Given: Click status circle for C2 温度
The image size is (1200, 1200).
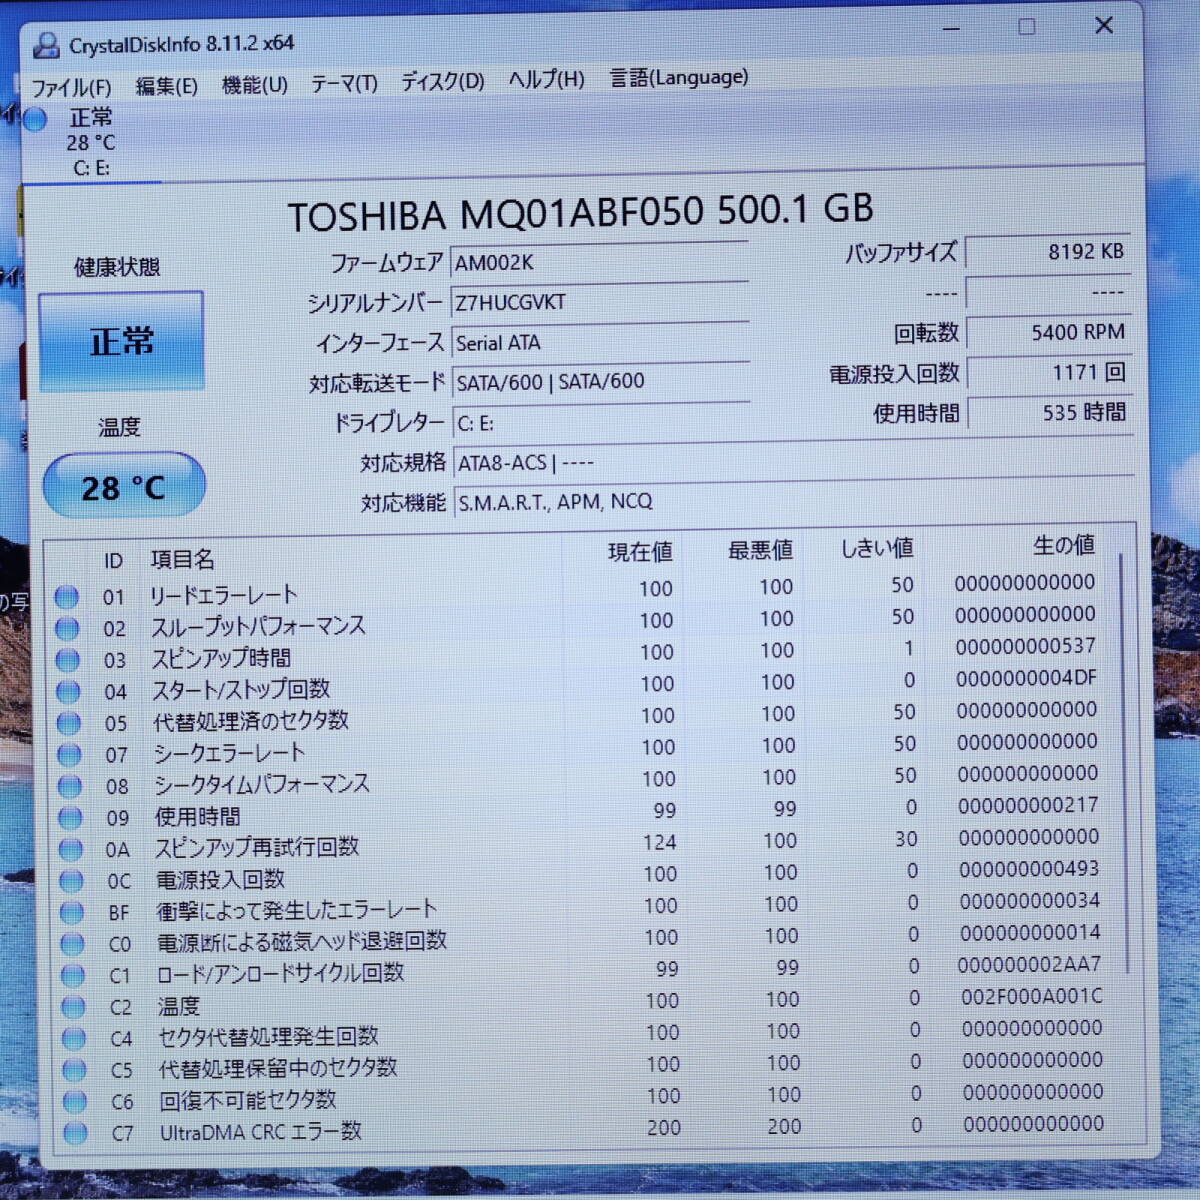Looking at the screenshot, I should [73, 1006].
